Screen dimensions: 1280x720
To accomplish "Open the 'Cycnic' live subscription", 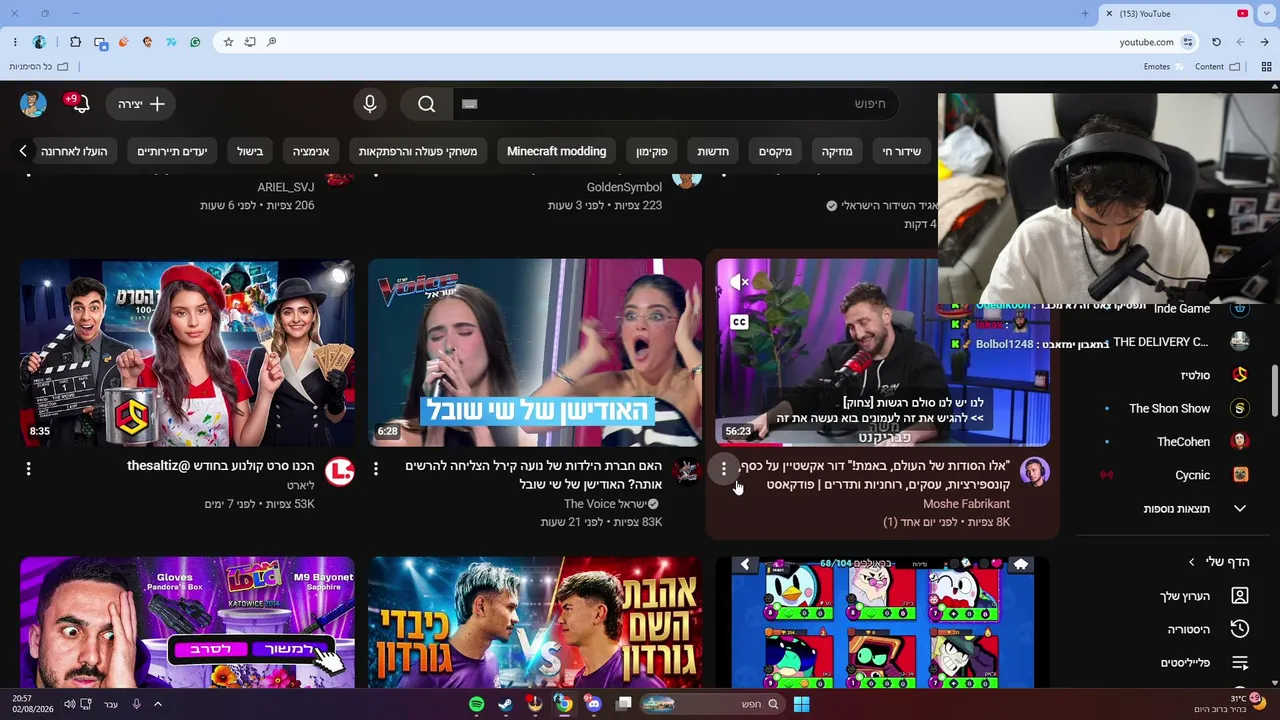I will coord(1176,475).
